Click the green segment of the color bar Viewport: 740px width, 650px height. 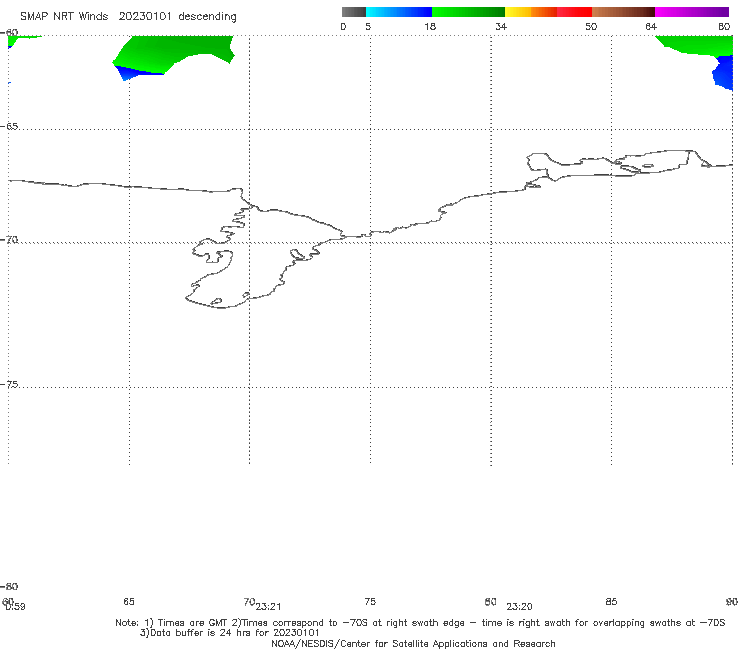coord(468,12)
